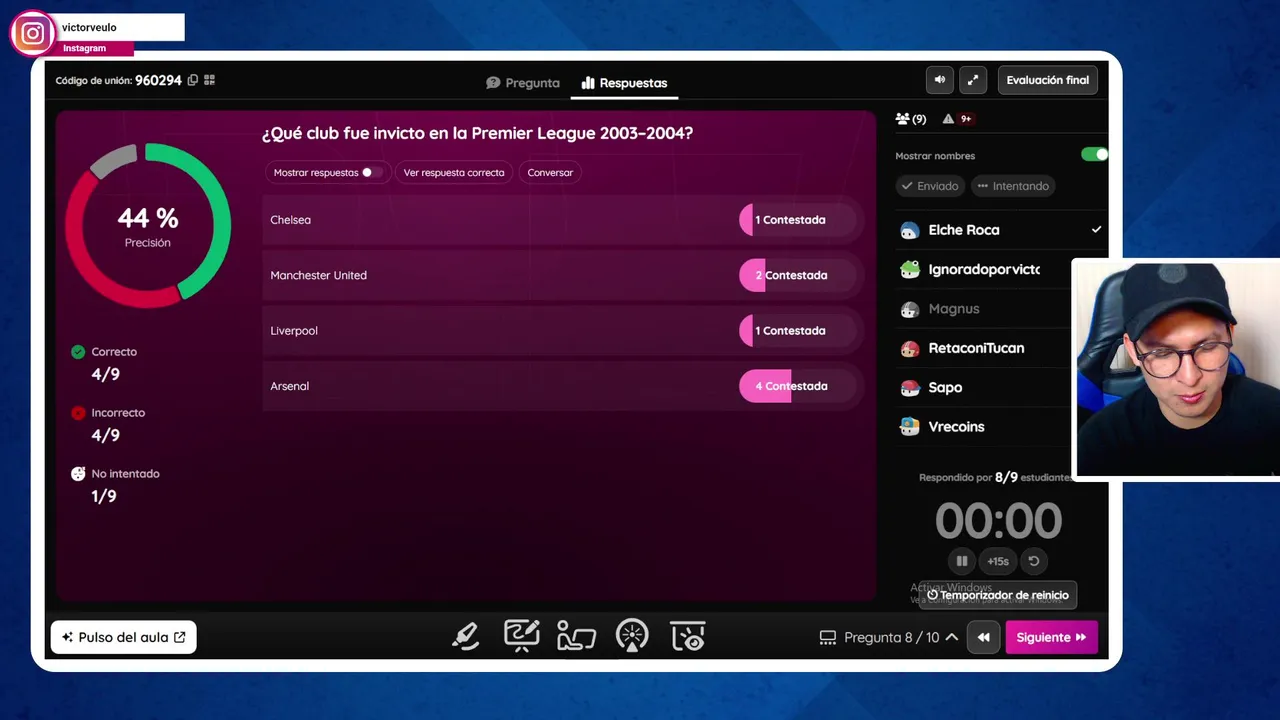Click the Instagram logo overlay
Image resolution: width=1280 pixels, height=720 pixels.
(32, 33)
